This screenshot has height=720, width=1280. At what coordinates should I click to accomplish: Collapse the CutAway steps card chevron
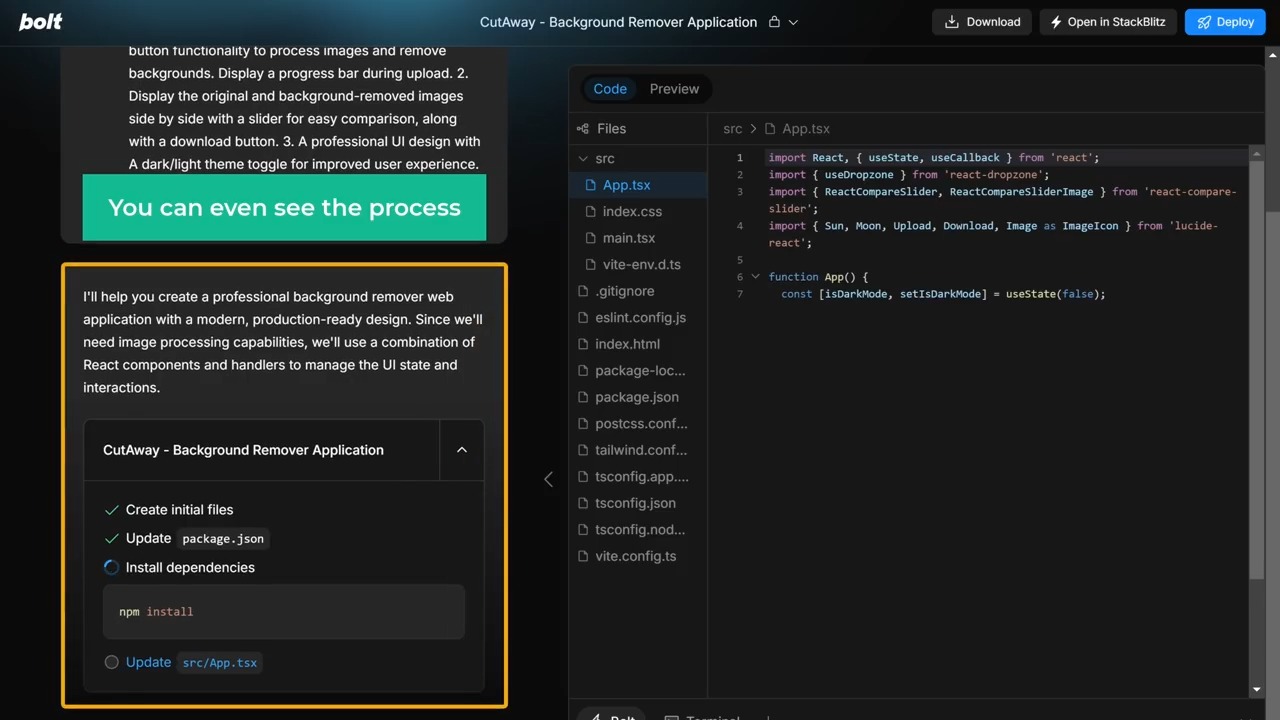(x=462, y=450)
